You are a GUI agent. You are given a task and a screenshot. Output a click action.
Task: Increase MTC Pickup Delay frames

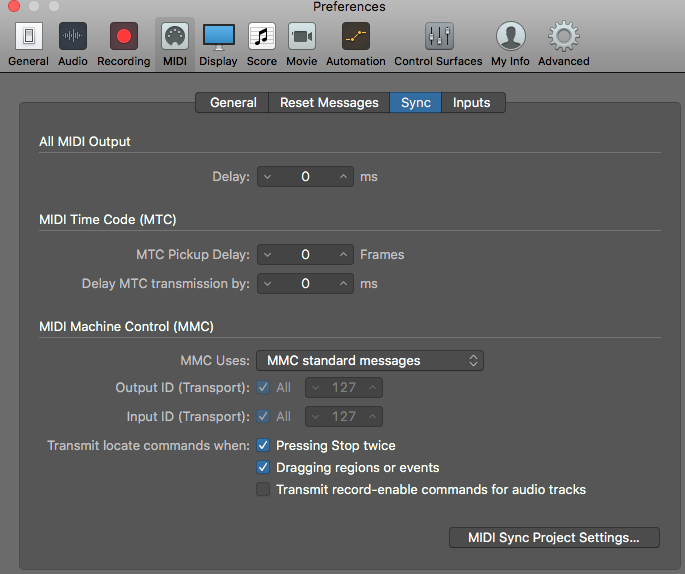343,255
